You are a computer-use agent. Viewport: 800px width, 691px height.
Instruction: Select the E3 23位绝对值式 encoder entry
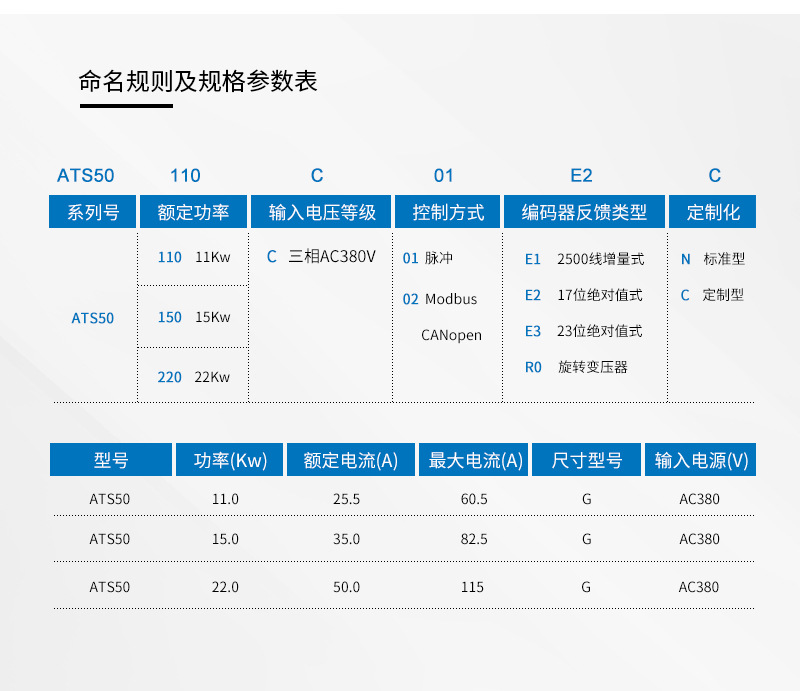(583, 331)
